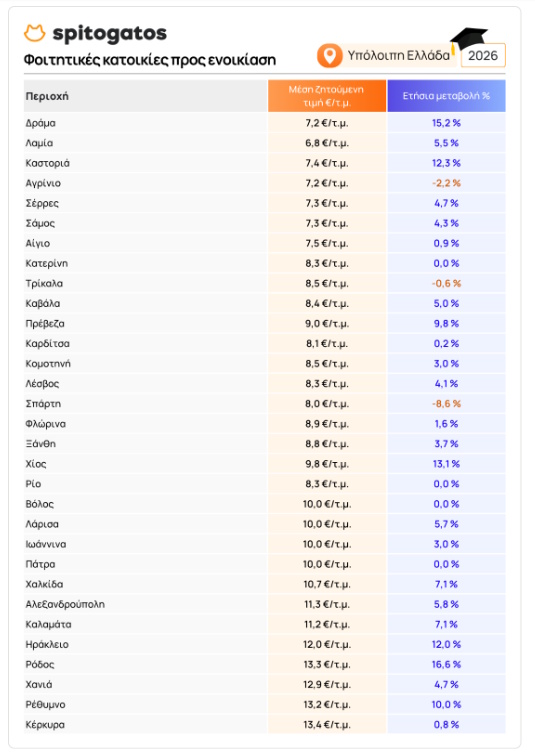Click the spitogatos brand name text
This screenshot has height=755, width=535.
(x=110, y=34)
